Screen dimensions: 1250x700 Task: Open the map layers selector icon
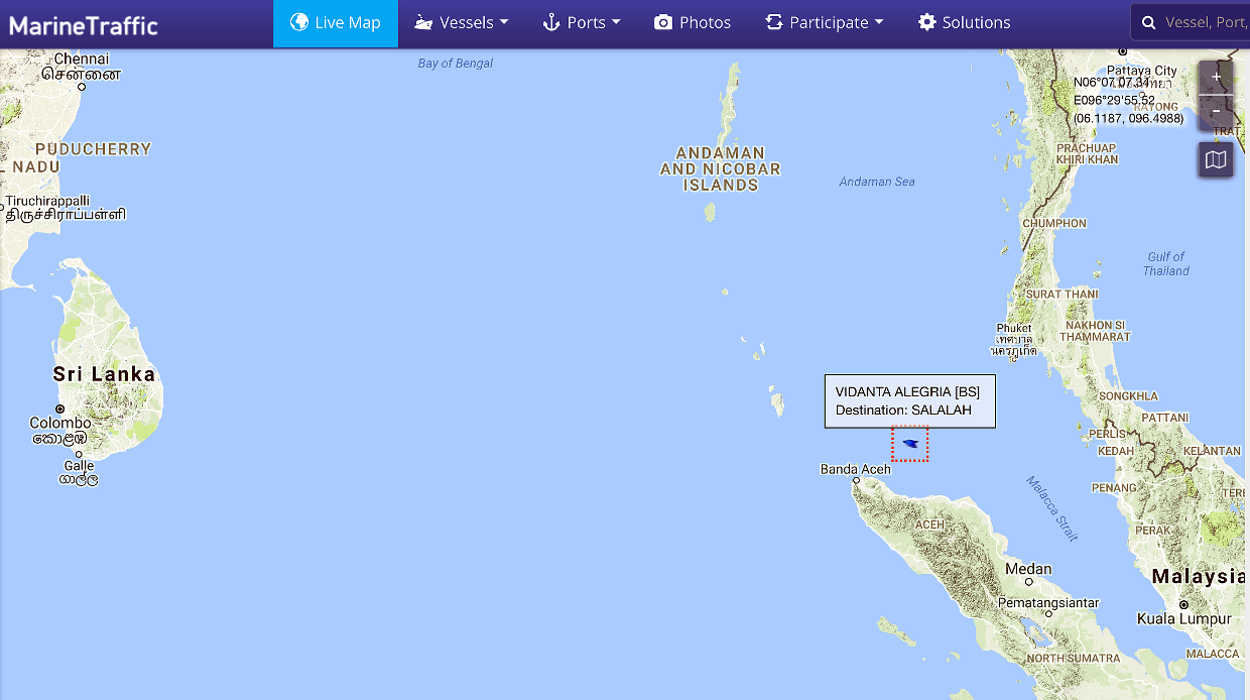tap(1216, 160)
